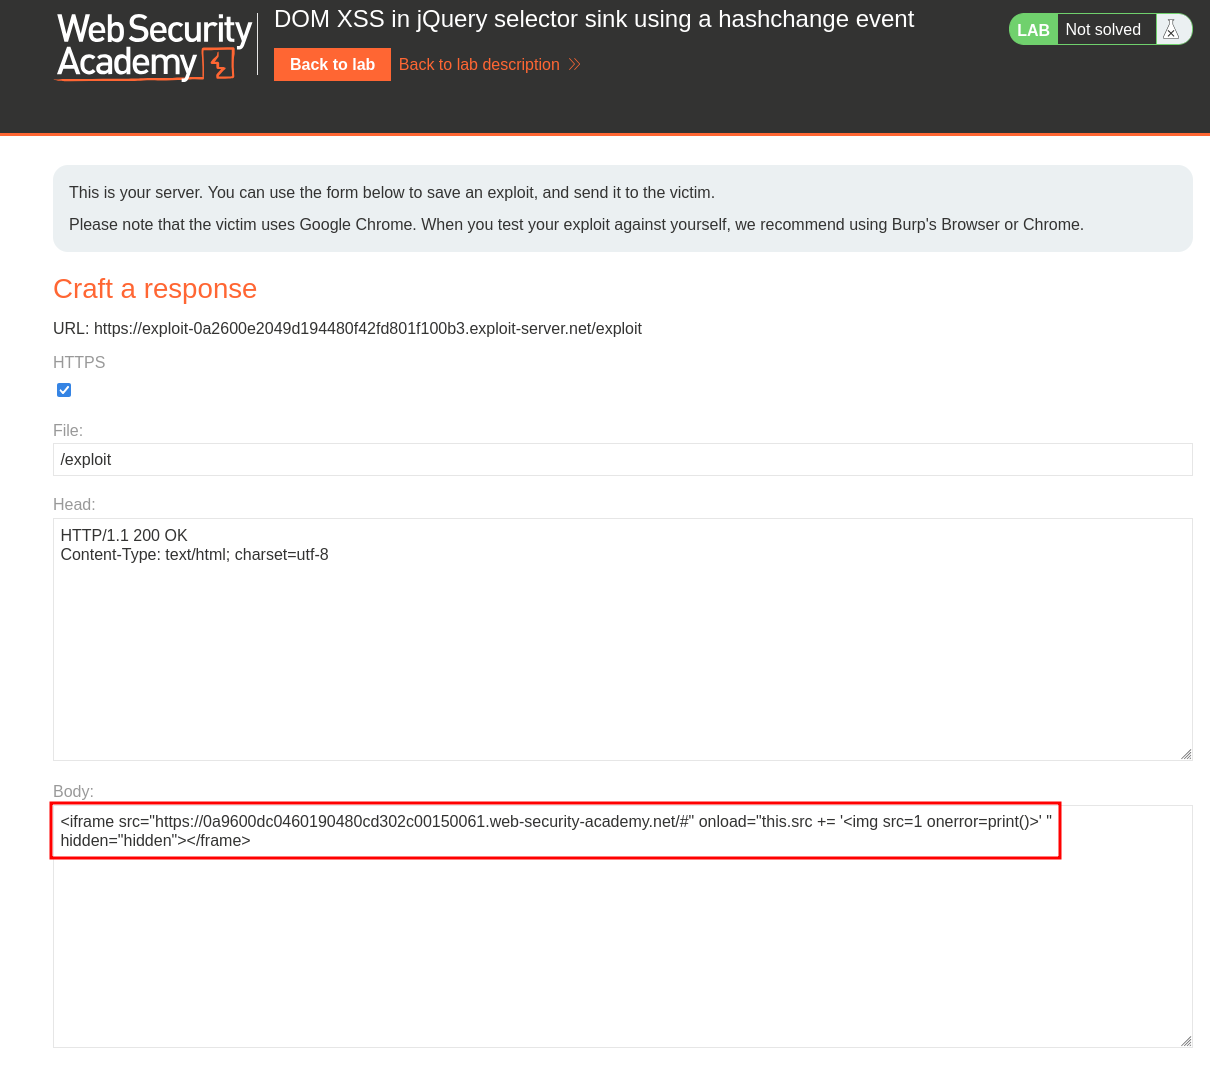The width and height of the screenshot is (1210, 1075).
Task: Toggle the HTTPS checkbox
Action: pyautogui.click(x=64, y=390)
